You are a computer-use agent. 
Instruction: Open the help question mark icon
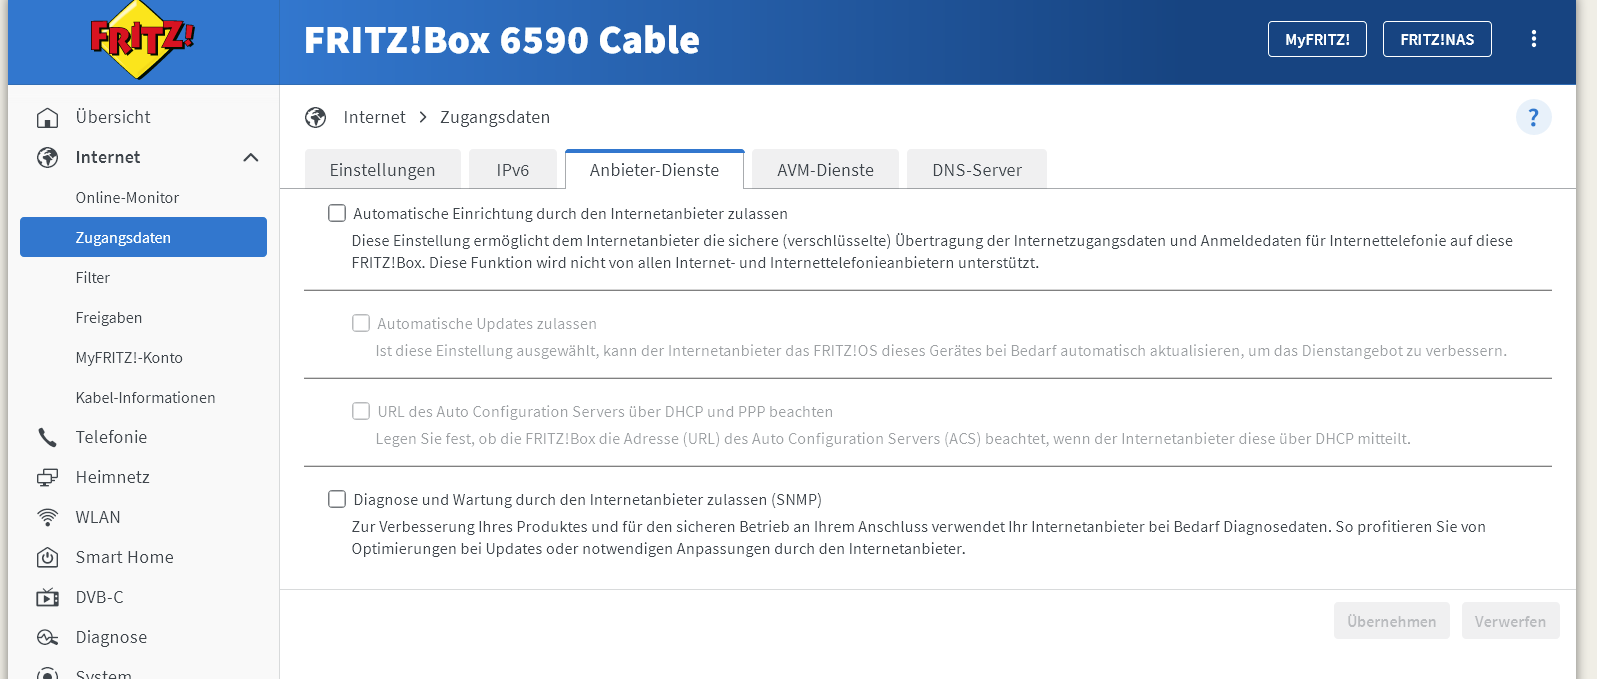(1533, 117)
